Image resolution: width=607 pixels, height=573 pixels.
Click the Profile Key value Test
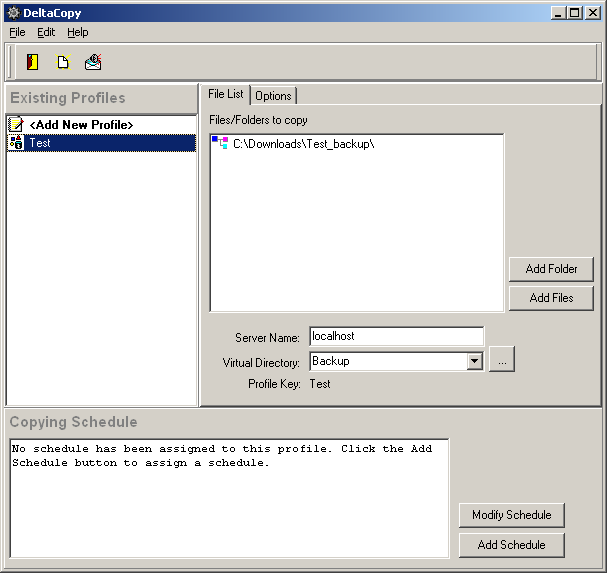320,384
